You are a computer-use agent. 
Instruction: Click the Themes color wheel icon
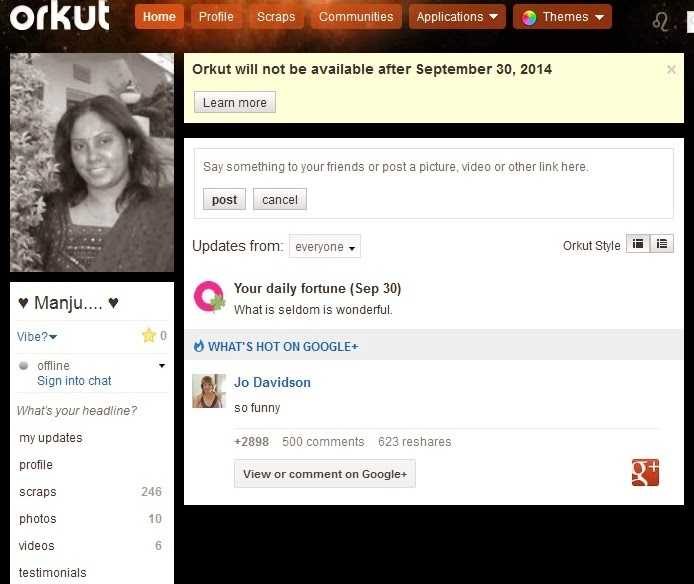[x=528, y=17]
